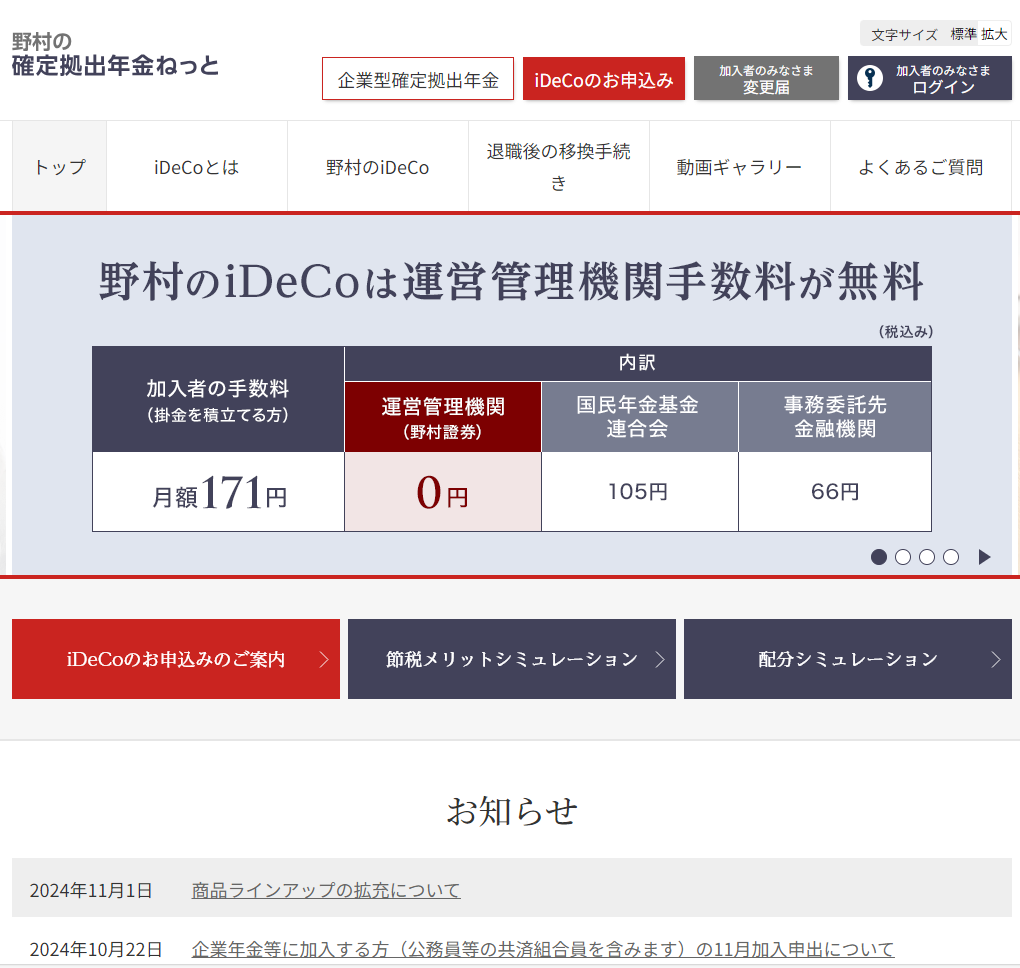Open 企業型確定拠出年金 page
Viewport: 1020px width, 968px height.
pyautogui.click(x=418, y=79)
